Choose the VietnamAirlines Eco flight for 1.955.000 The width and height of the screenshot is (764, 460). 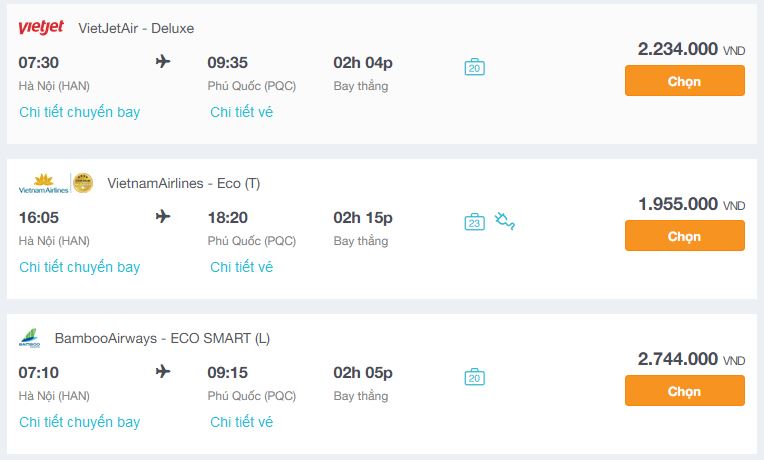[x=685, y=236]
